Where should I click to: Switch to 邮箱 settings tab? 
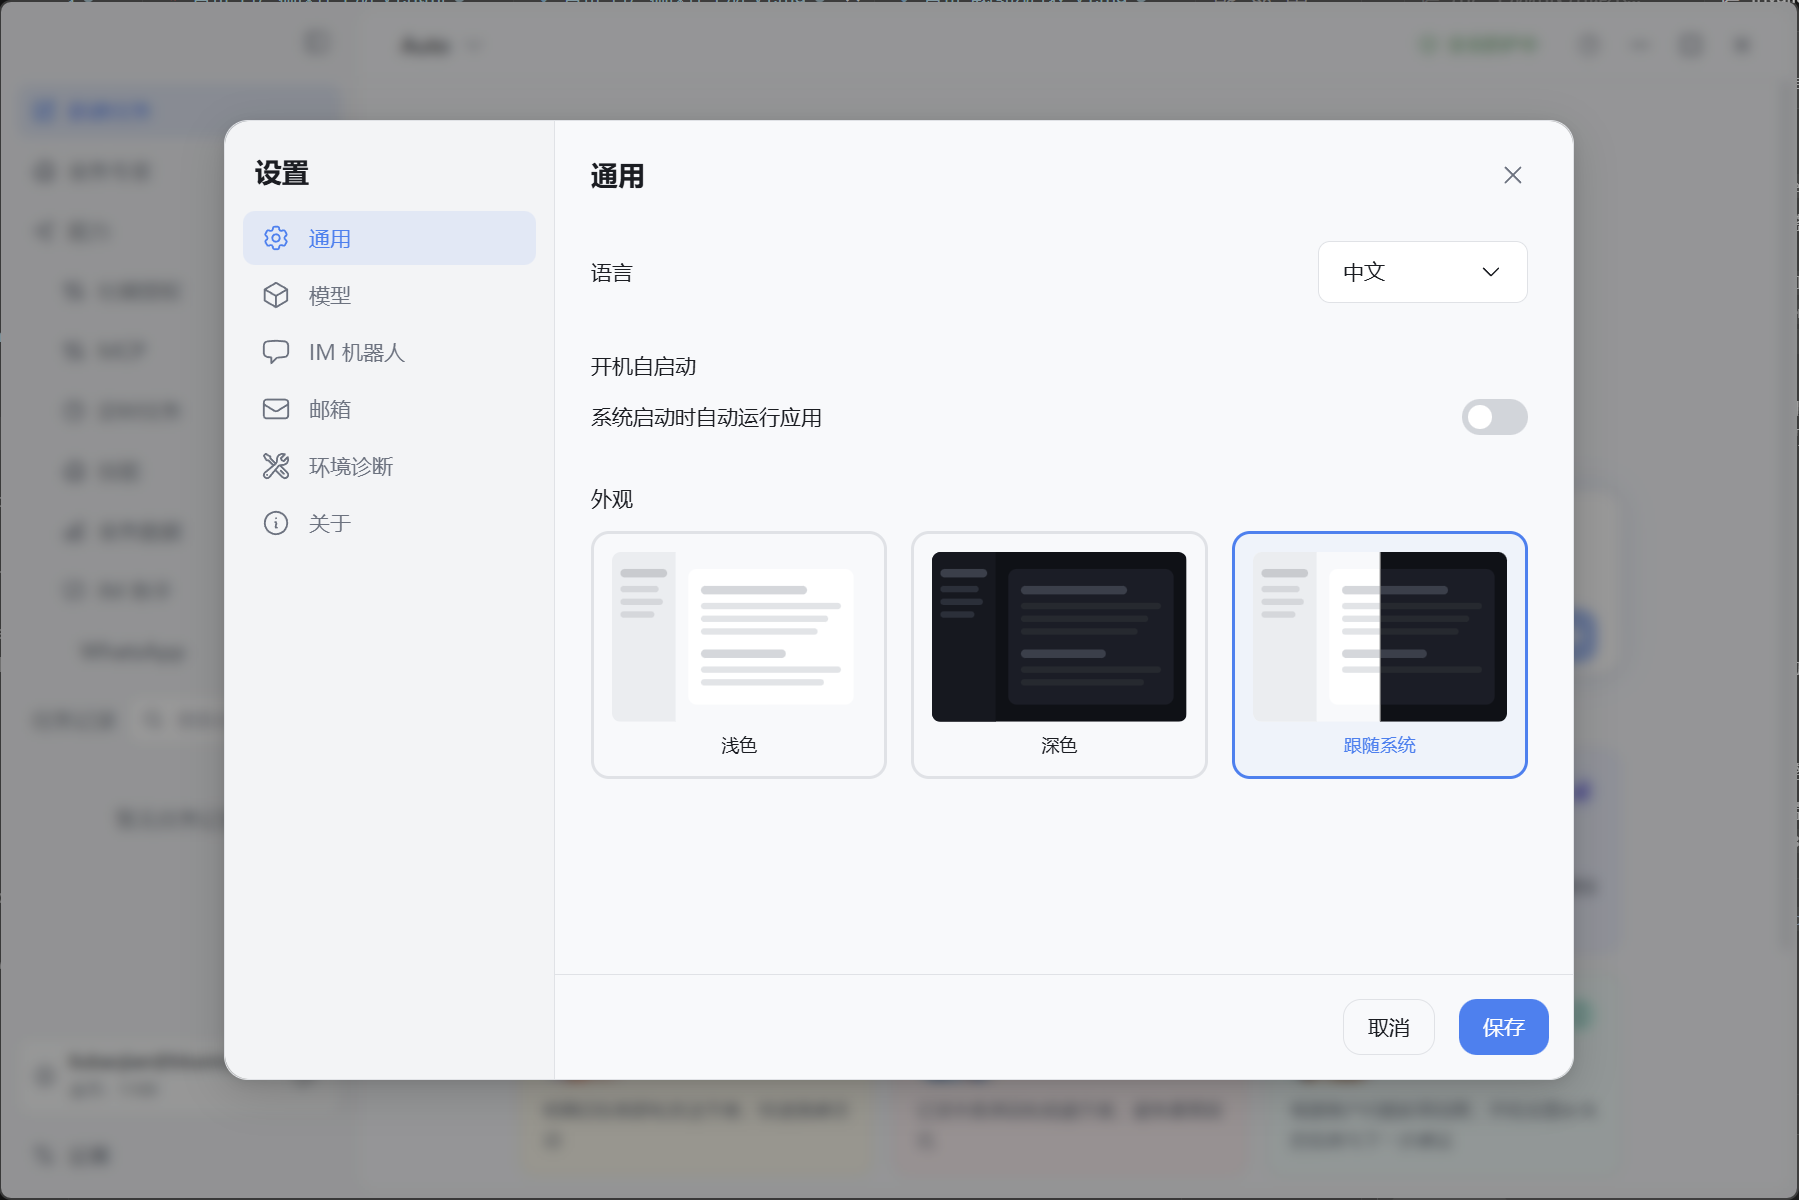pos(389,409)
